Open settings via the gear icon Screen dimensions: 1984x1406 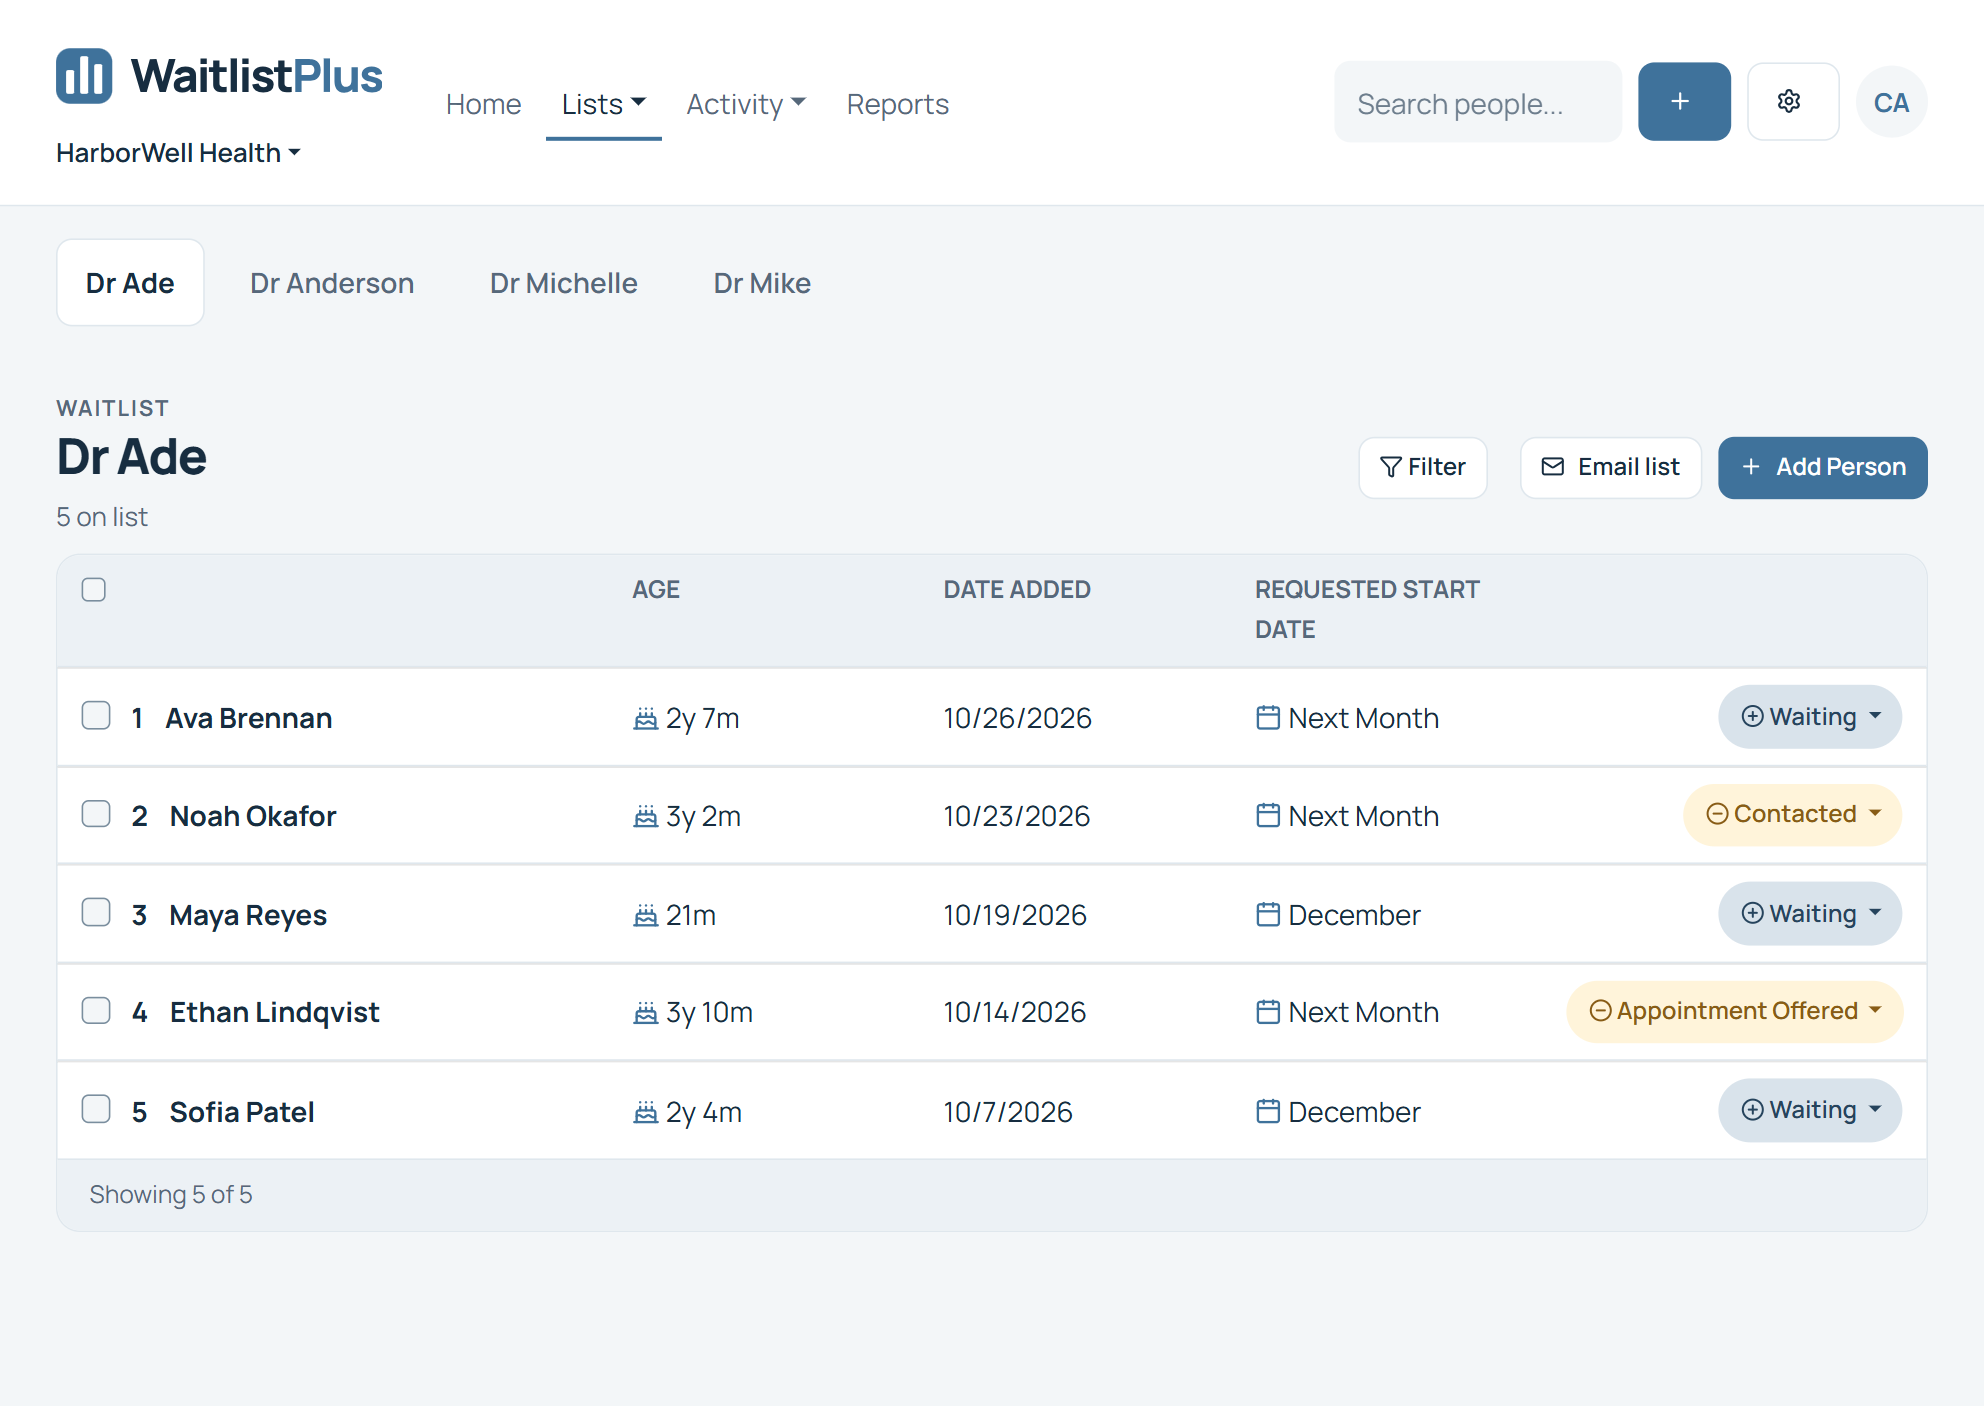tap(1792, 102)
